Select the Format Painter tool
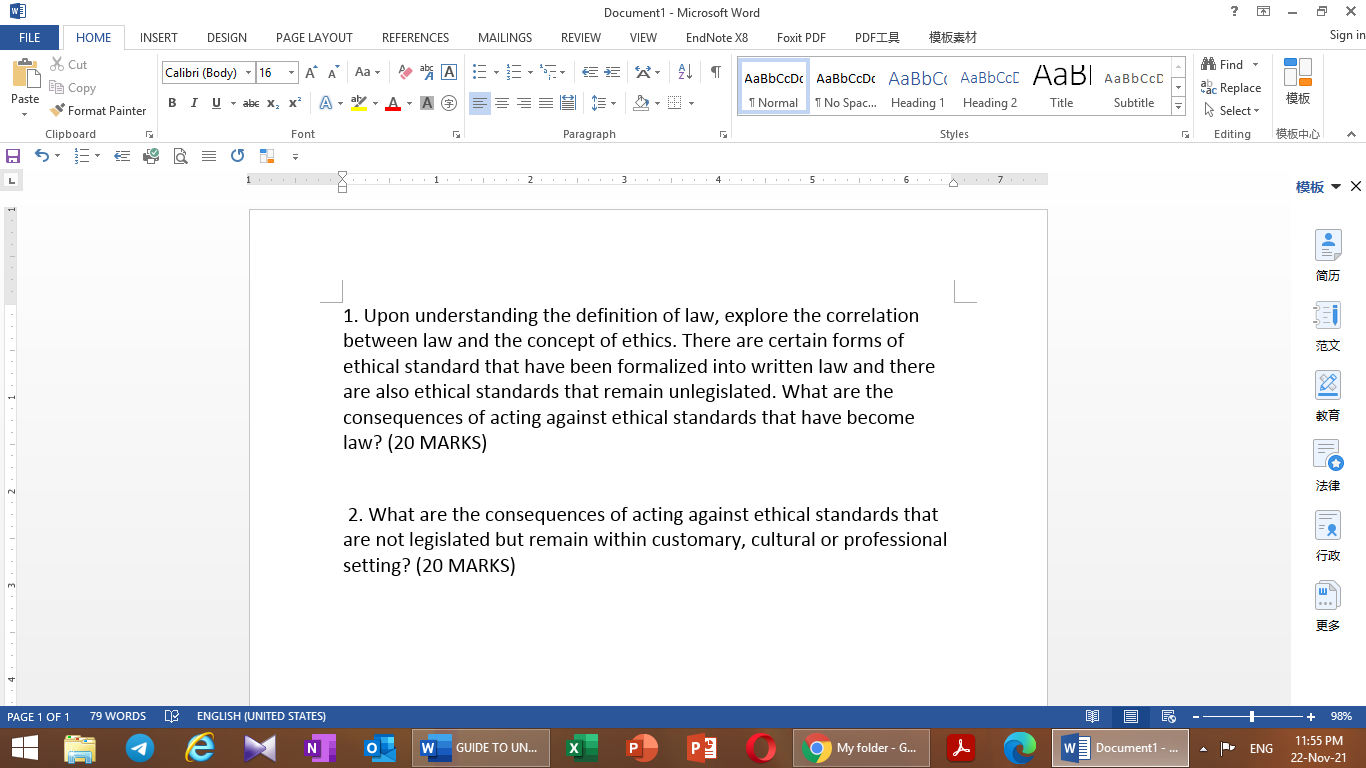The width and height of the screenshot is (1366, 768). pyautogui.click(x=97, y=110)
